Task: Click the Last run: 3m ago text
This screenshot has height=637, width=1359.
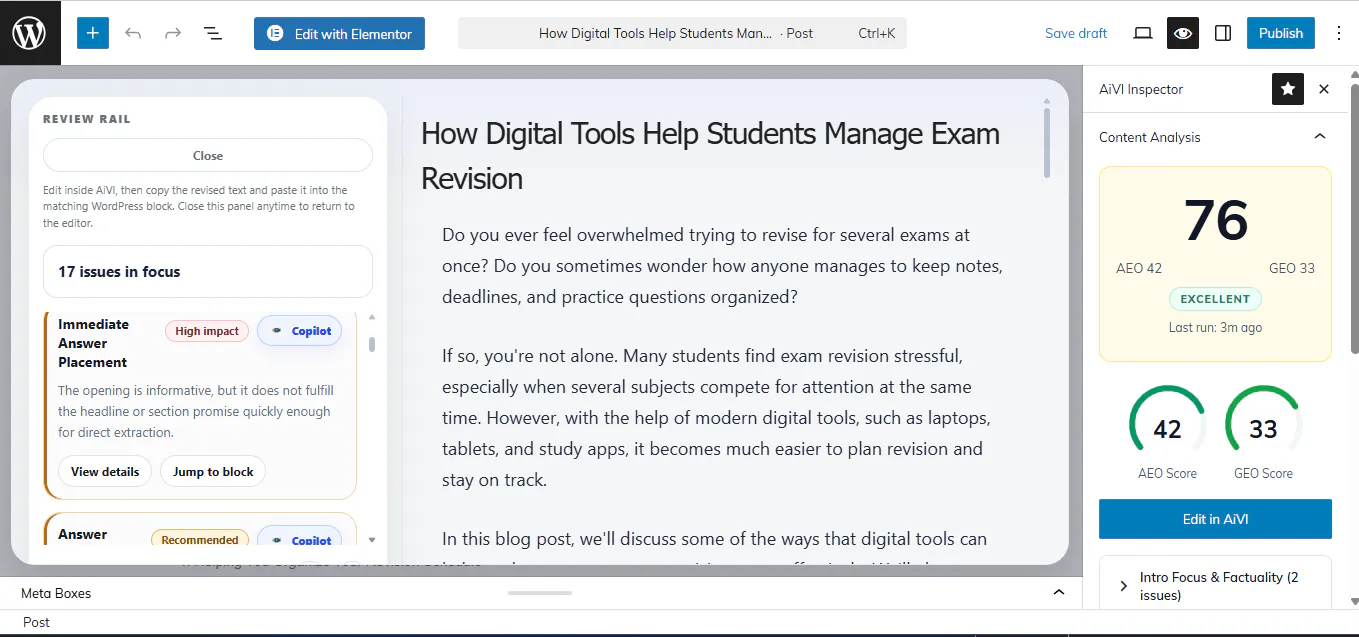Action: click(1215, 327)
